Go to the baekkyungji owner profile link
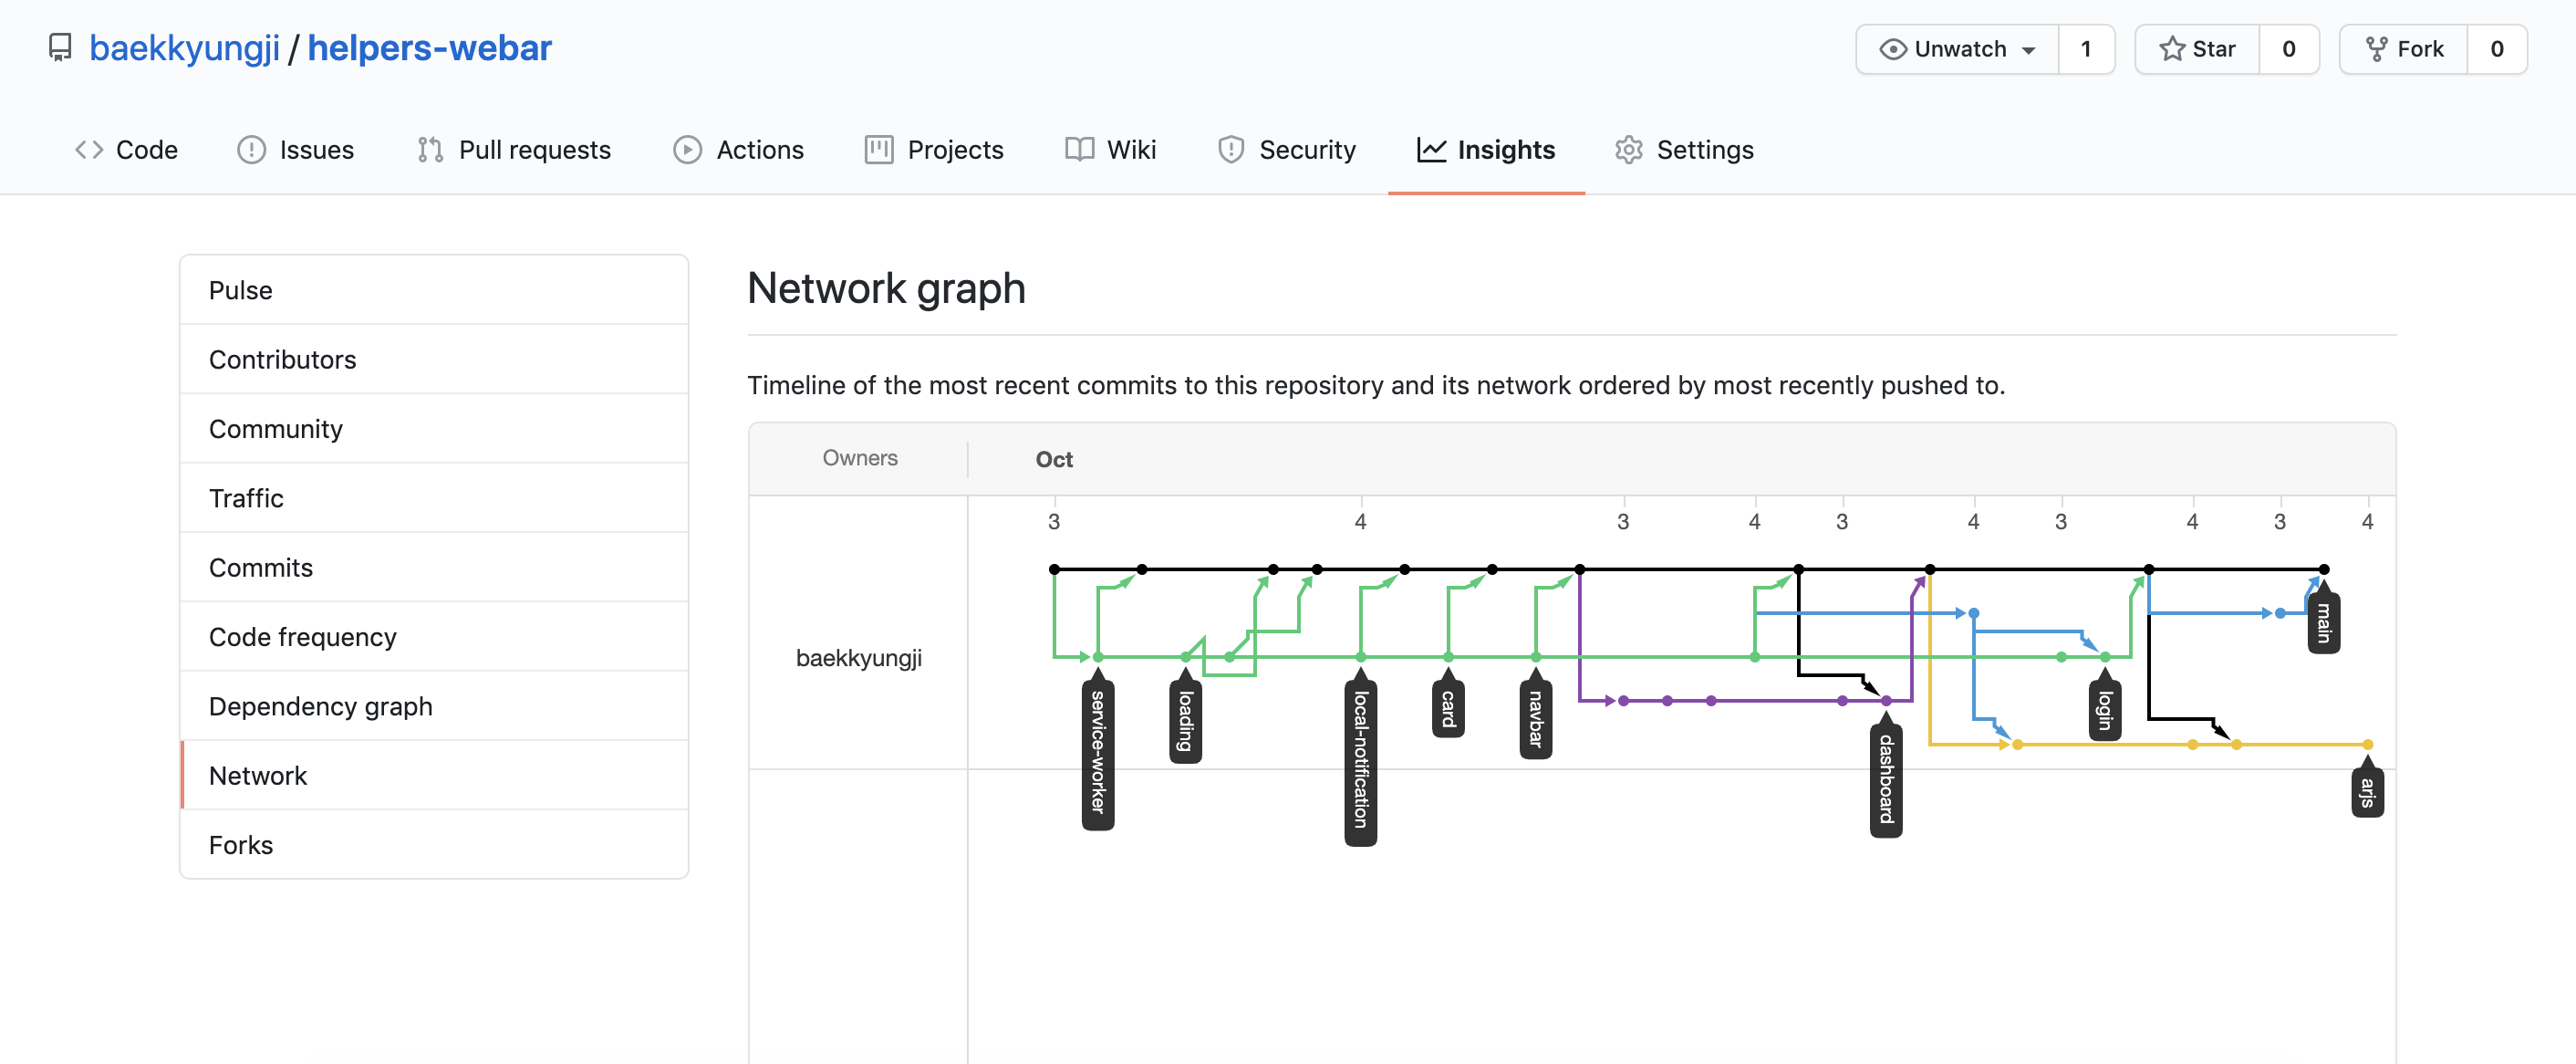Screen dimensions: 2576x1064 tap(184, 47)
